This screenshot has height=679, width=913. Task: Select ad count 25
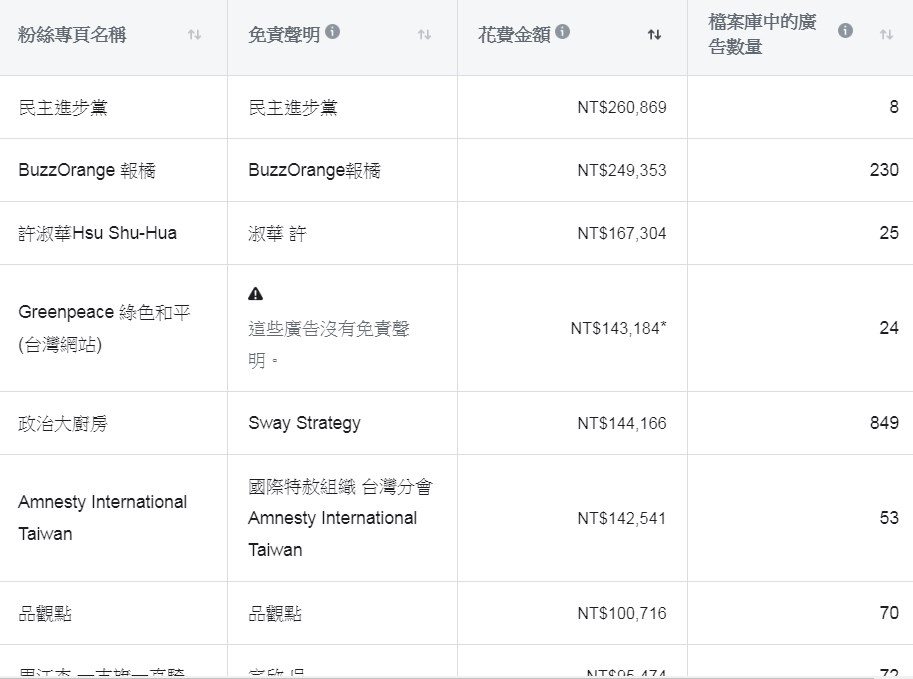(889, 233)
